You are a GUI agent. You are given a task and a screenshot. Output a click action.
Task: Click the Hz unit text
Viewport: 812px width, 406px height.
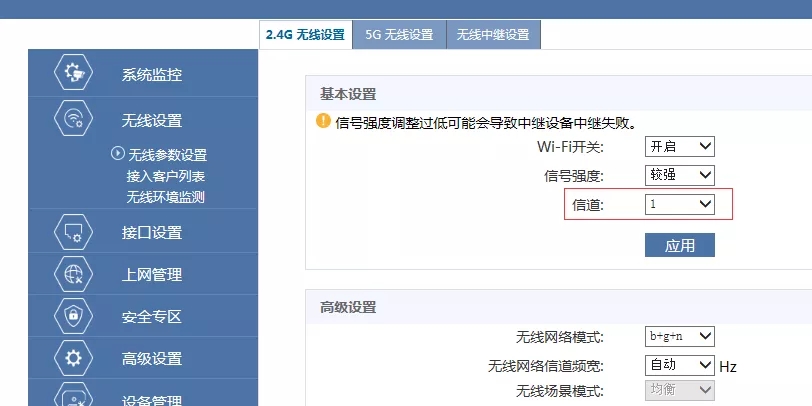[728, 367]
